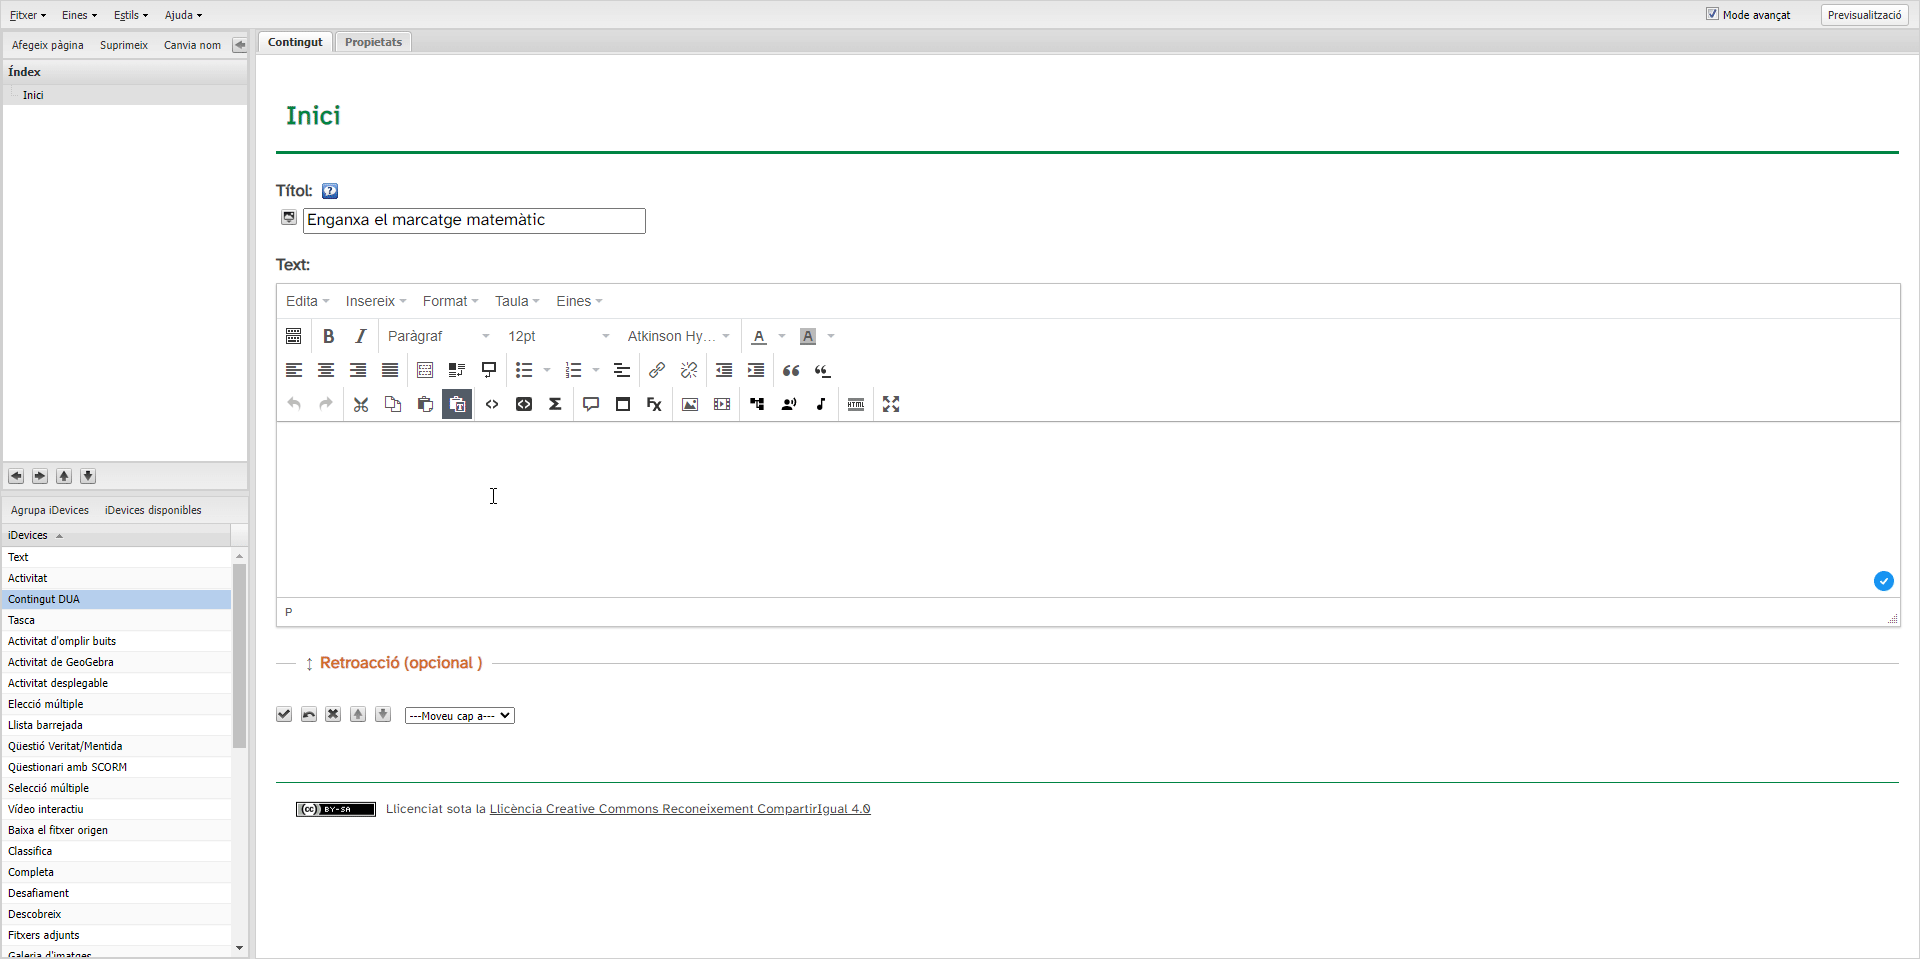The width and height of the screenshot is (1920, 959).
Task: Click the Previsualització button
Action: click(x=1864, y=15)
